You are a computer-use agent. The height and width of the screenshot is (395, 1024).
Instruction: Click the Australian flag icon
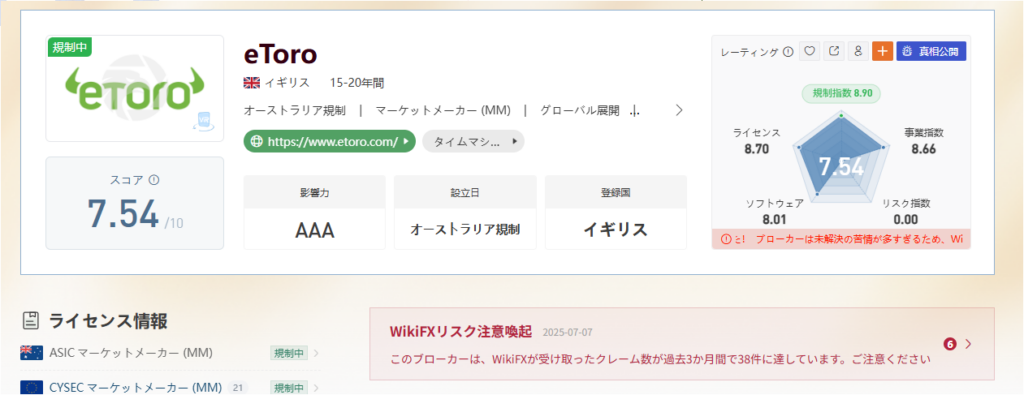31,353
